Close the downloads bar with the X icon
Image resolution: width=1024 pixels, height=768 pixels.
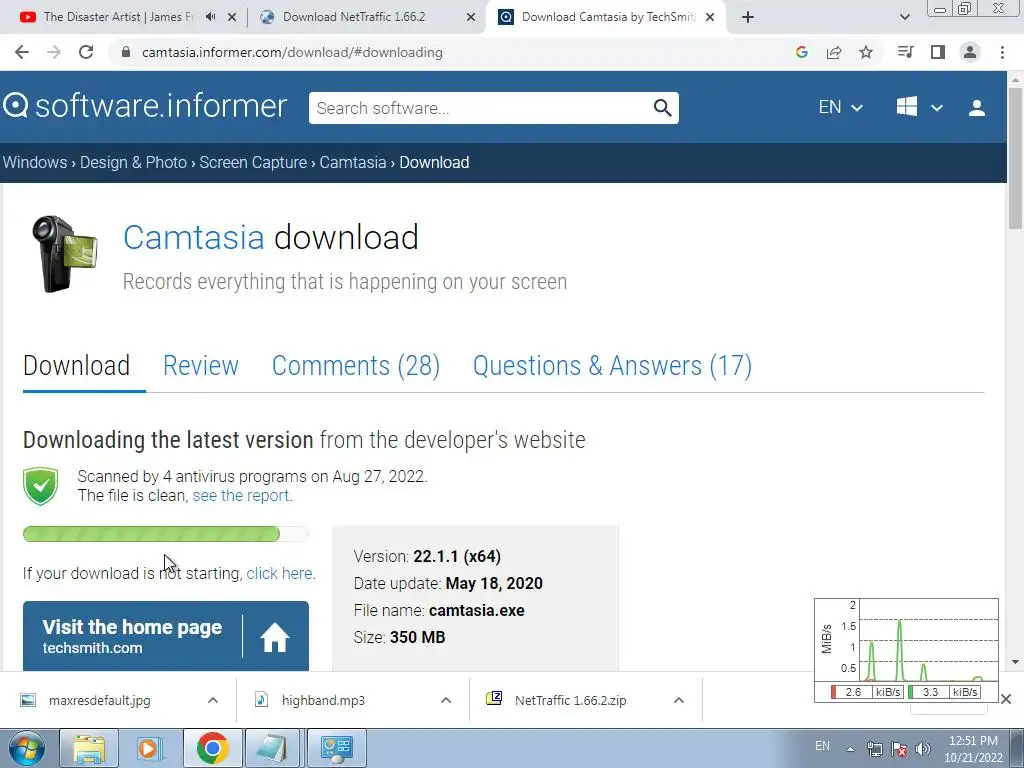[x=1006, y=699]
